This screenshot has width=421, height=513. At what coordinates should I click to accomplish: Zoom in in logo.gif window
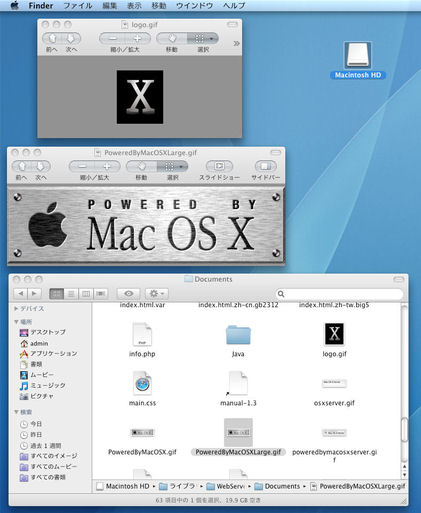(138, 39)
